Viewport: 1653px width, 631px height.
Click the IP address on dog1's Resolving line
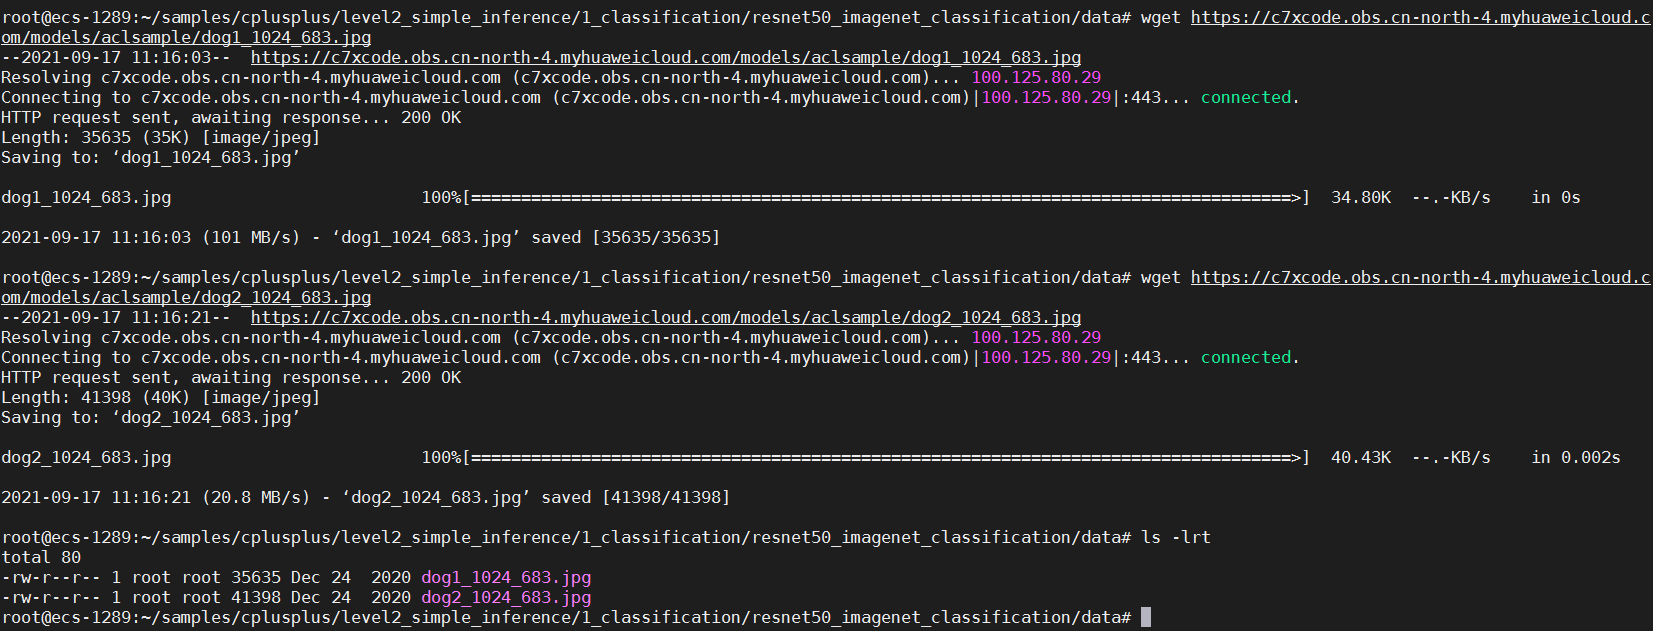[x=1036, y=78]
